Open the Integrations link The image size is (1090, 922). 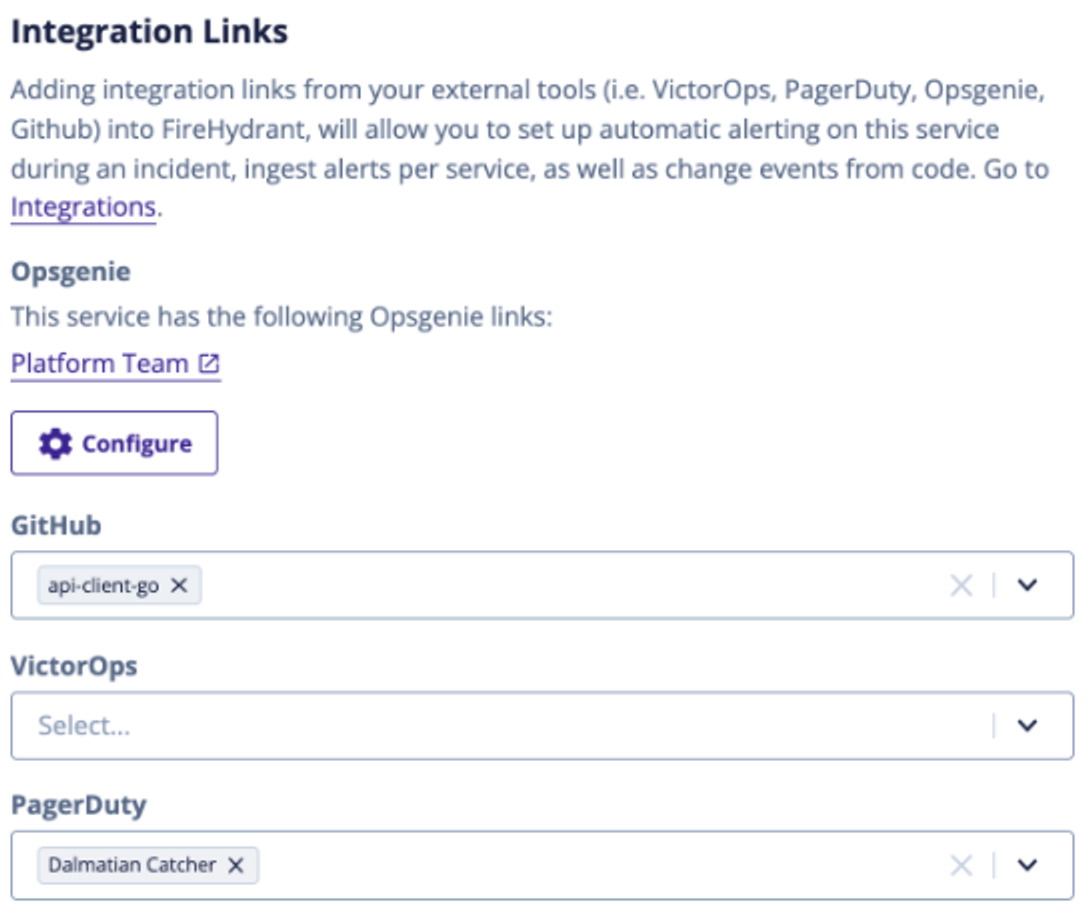[83, 207]
